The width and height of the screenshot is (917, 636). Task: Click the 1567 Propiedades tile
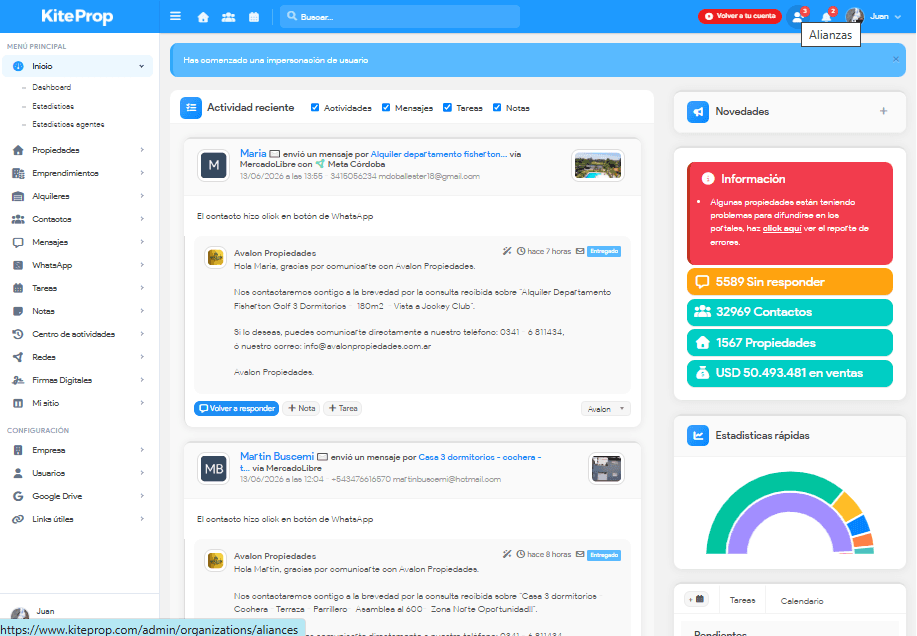click(790, 343)
